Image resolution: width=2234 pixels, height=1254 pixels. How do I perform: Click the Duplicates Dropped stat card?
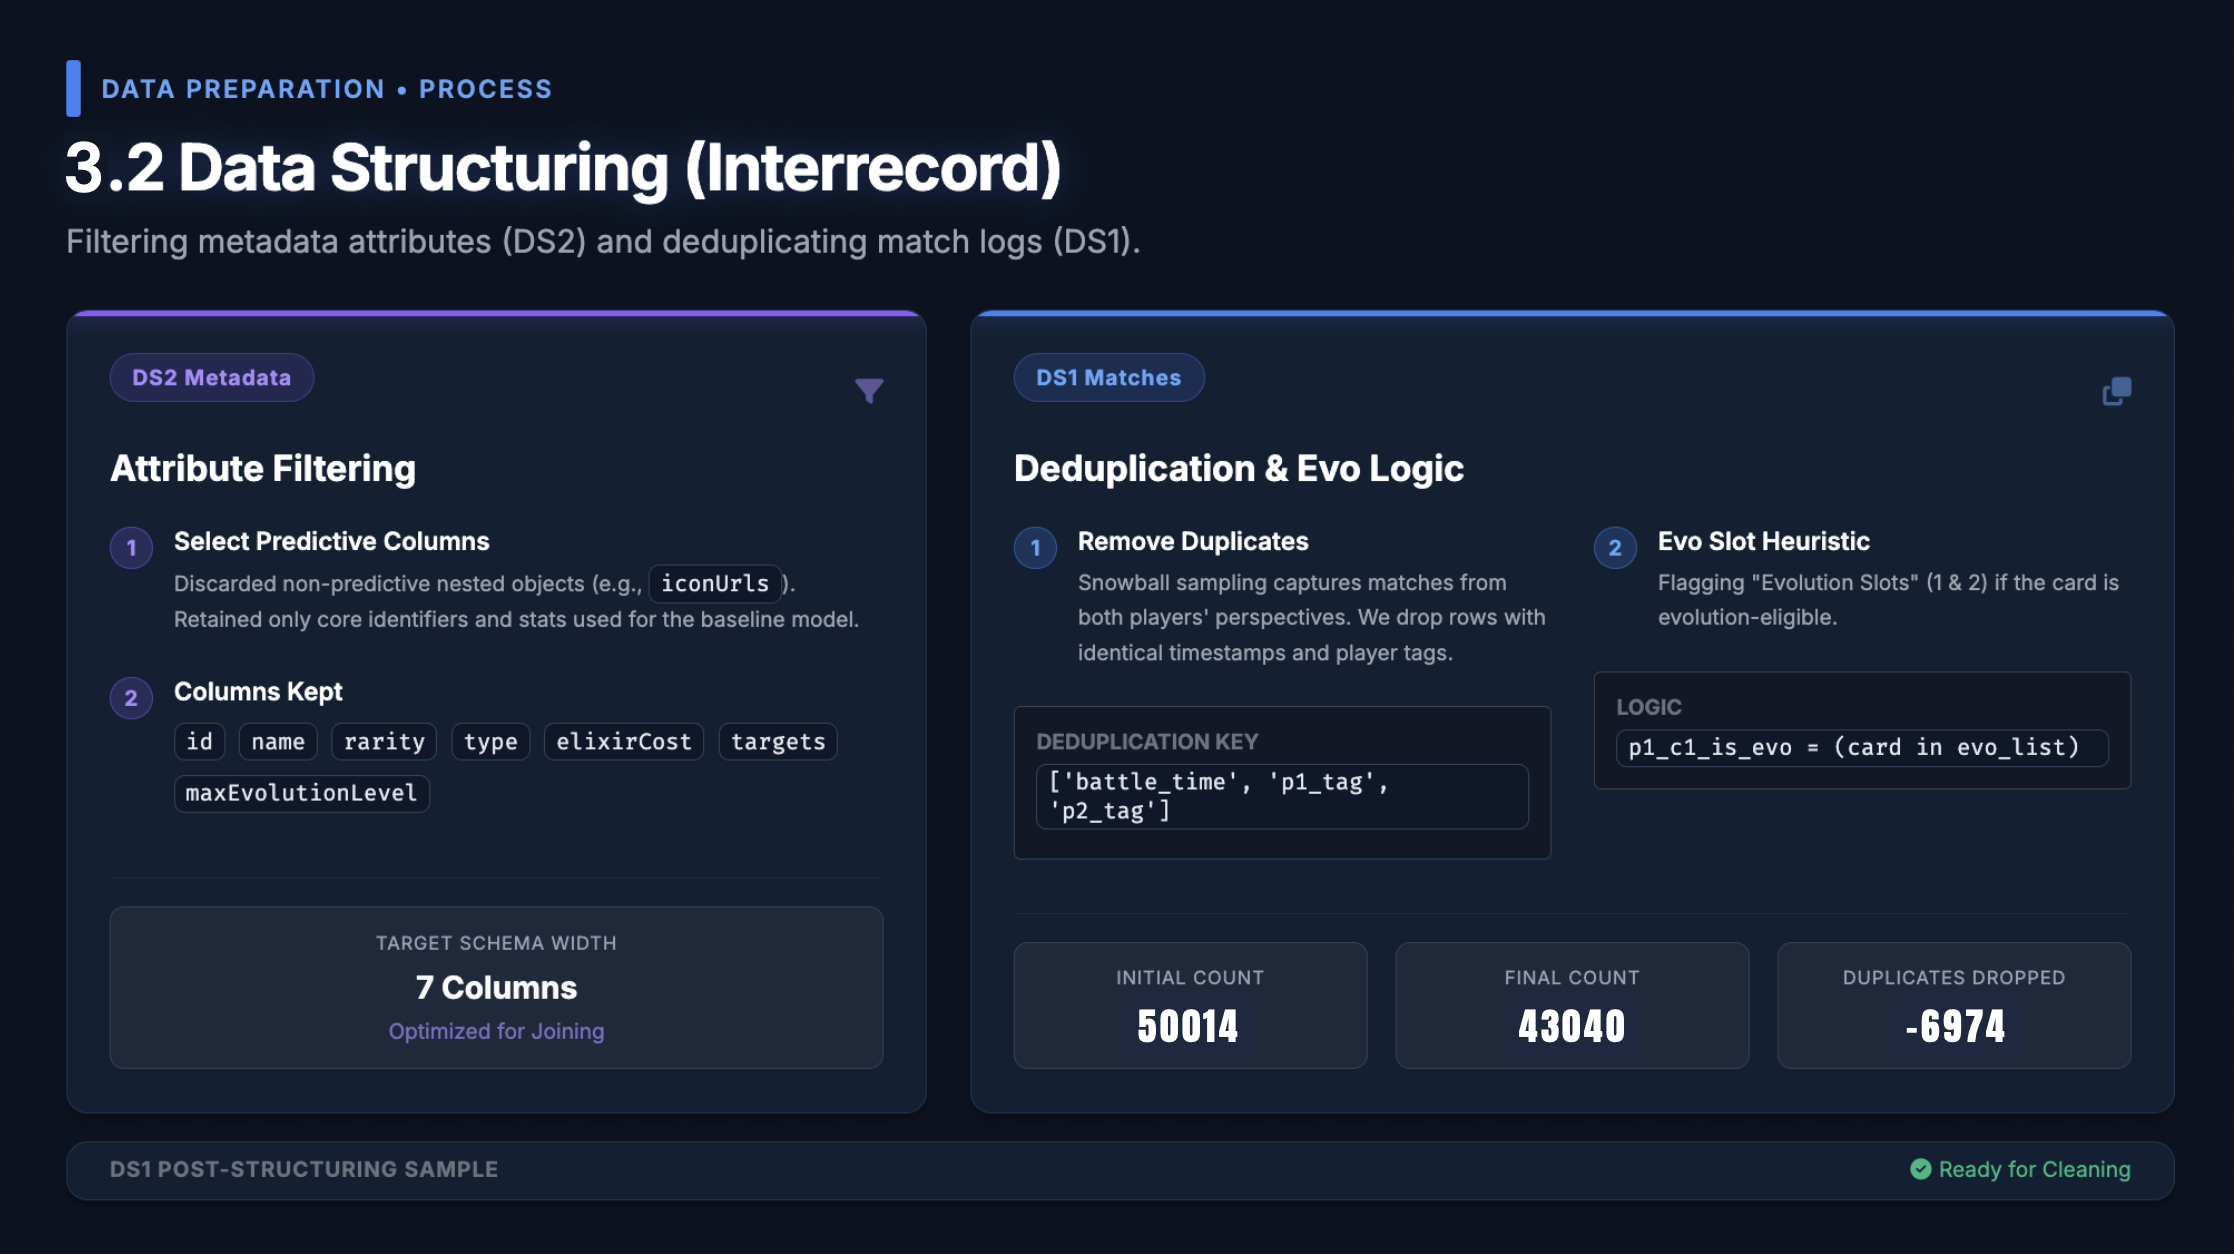point(1953,1005)
